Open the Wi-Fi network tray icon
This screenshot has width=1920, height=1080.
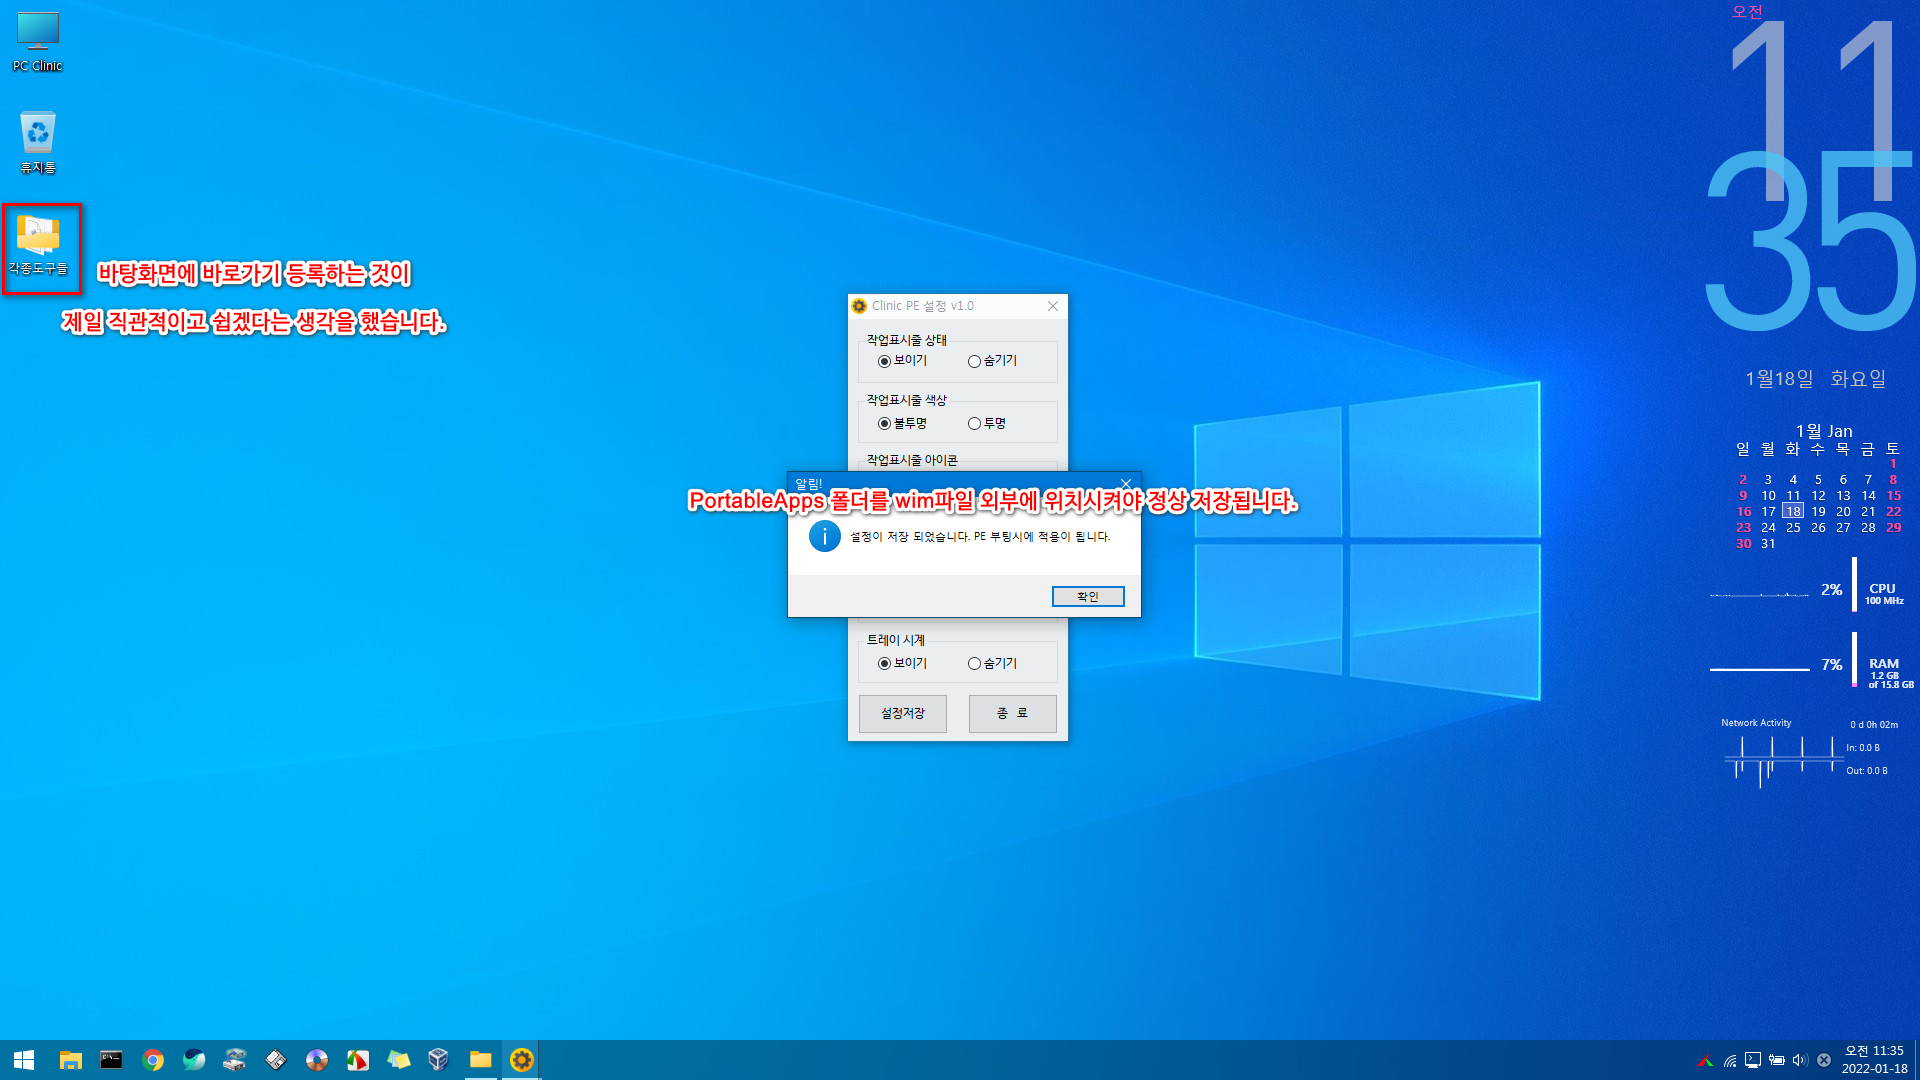(x=1730, y=1060)
